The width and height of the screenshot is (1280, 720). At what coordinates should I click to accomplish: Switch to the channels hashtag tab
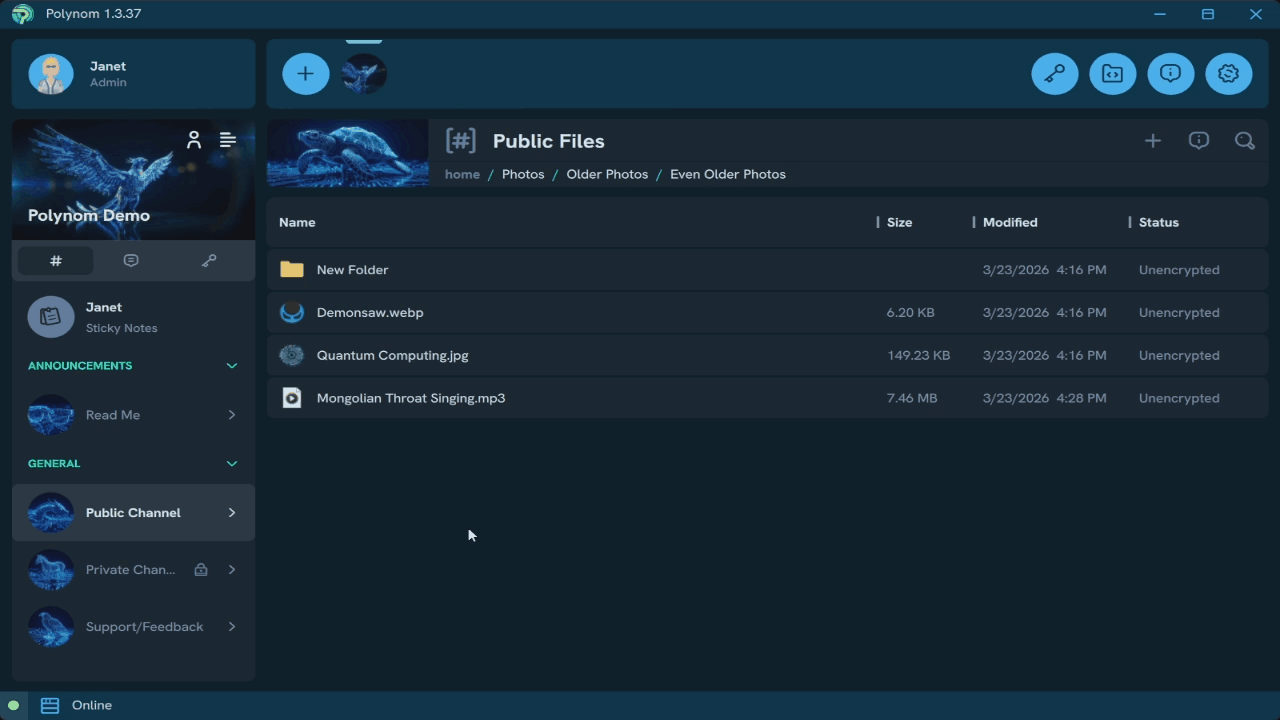pos(56,260)
